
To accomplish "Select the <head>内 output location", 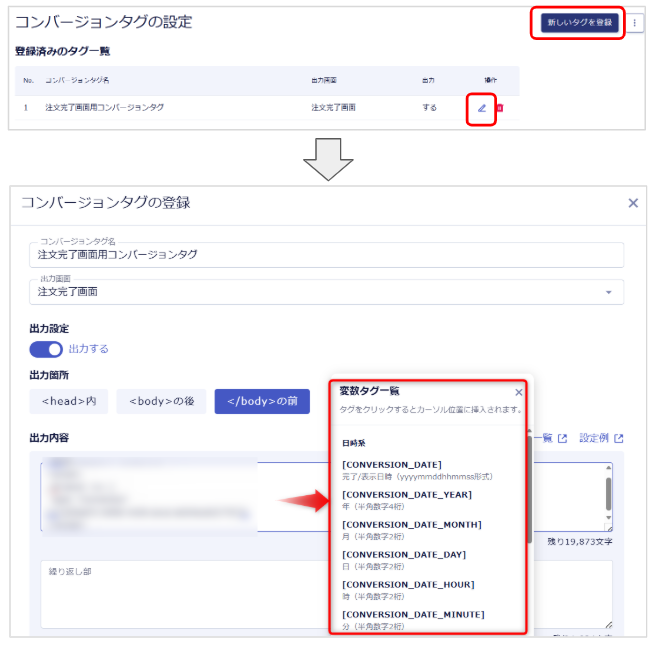I will point(69,401).
